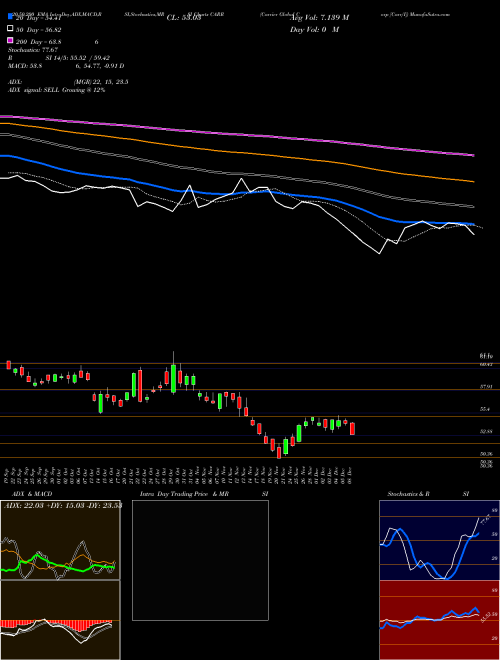
Task: Click the 'Stochastics: 77.67' value
Action: point(33,50)
